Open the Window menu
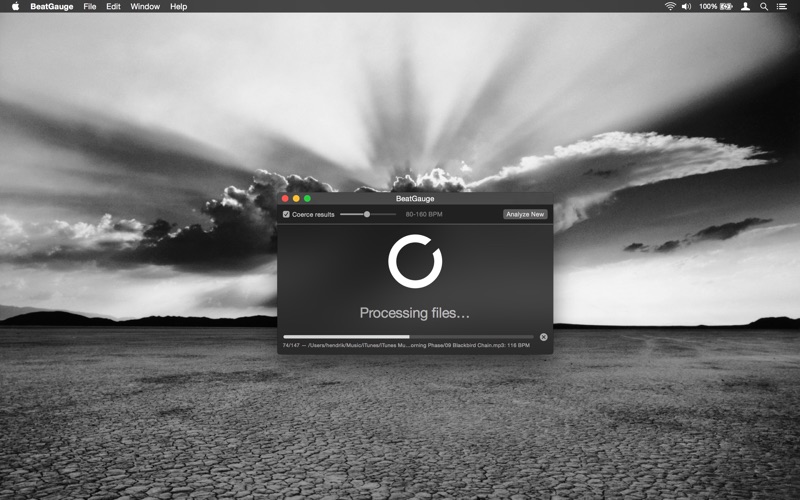The height and width of the screenshot is (500, 800). coord(145,6)
